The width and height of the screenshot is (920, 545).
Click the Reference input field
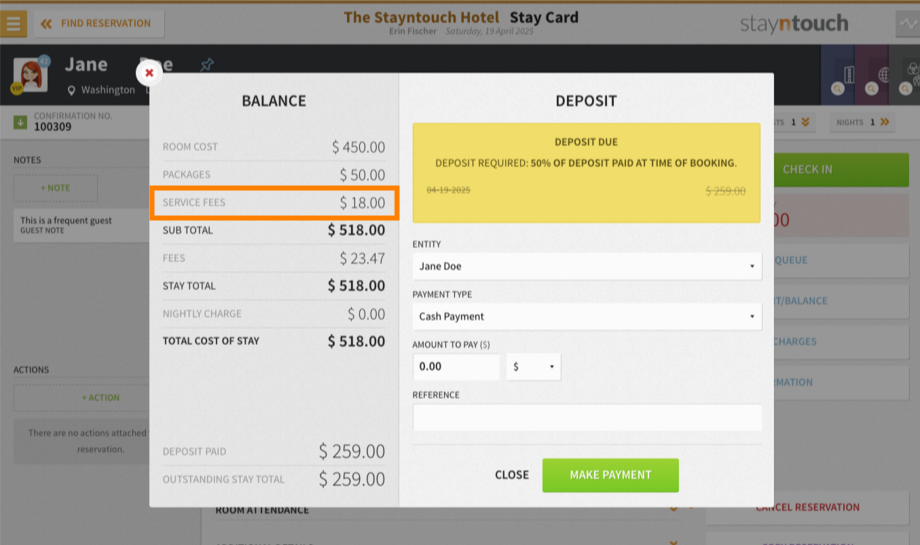587,417
